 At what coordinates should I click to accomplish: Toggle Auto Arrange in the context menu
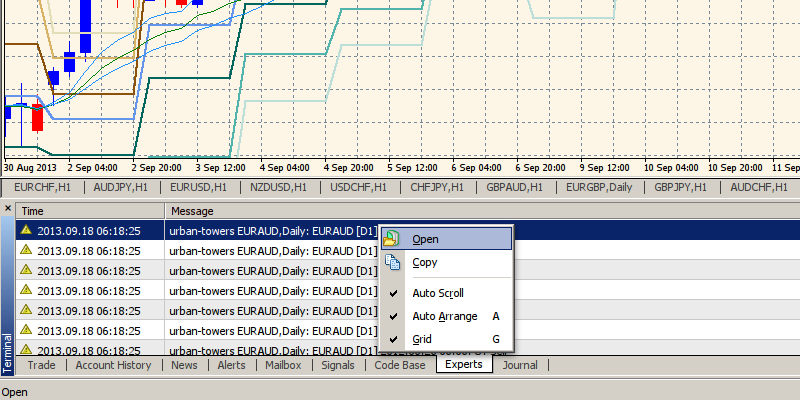pyautogui.click(x=444, y=316)
